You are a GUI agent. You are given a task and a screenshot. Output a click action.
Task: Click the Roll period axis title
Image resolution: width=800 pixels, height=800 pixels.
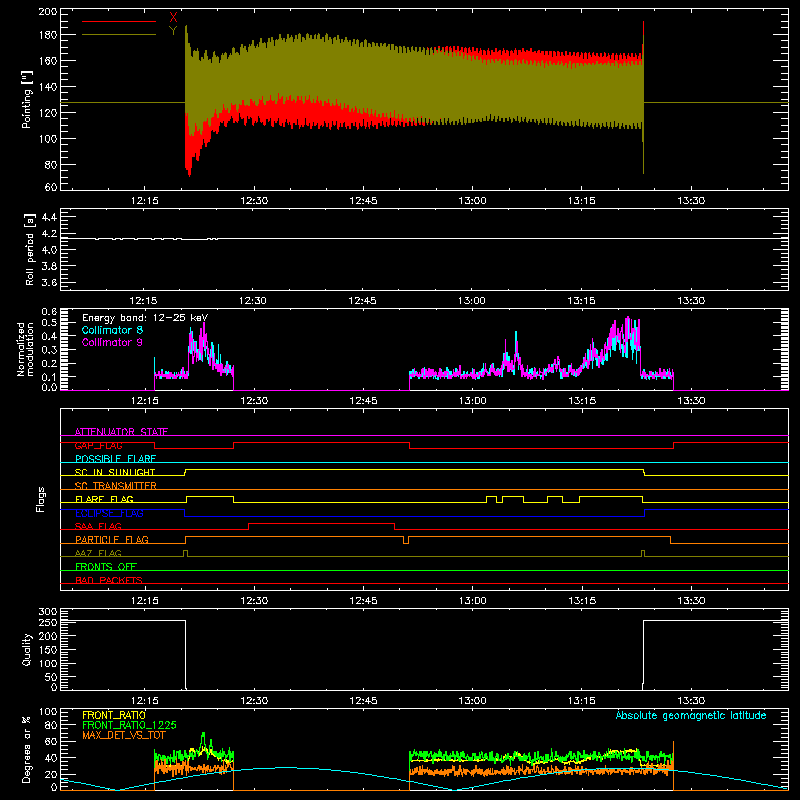pyautogui.click(x=30, y=249)
